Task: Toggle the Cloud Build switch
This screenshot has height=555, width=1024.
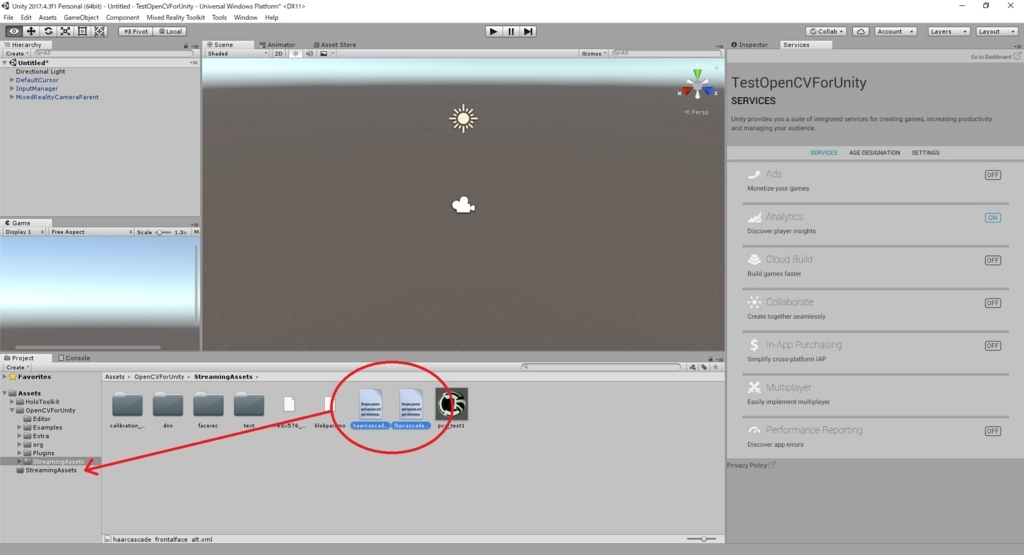Action: coord(993,260)
